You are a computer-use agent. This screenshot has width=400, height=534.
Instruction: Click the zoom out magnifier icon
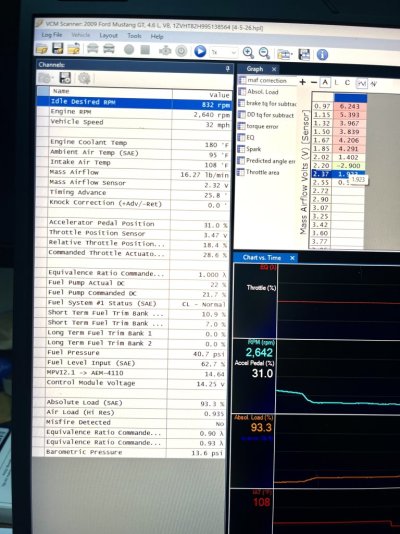[264, 53]
